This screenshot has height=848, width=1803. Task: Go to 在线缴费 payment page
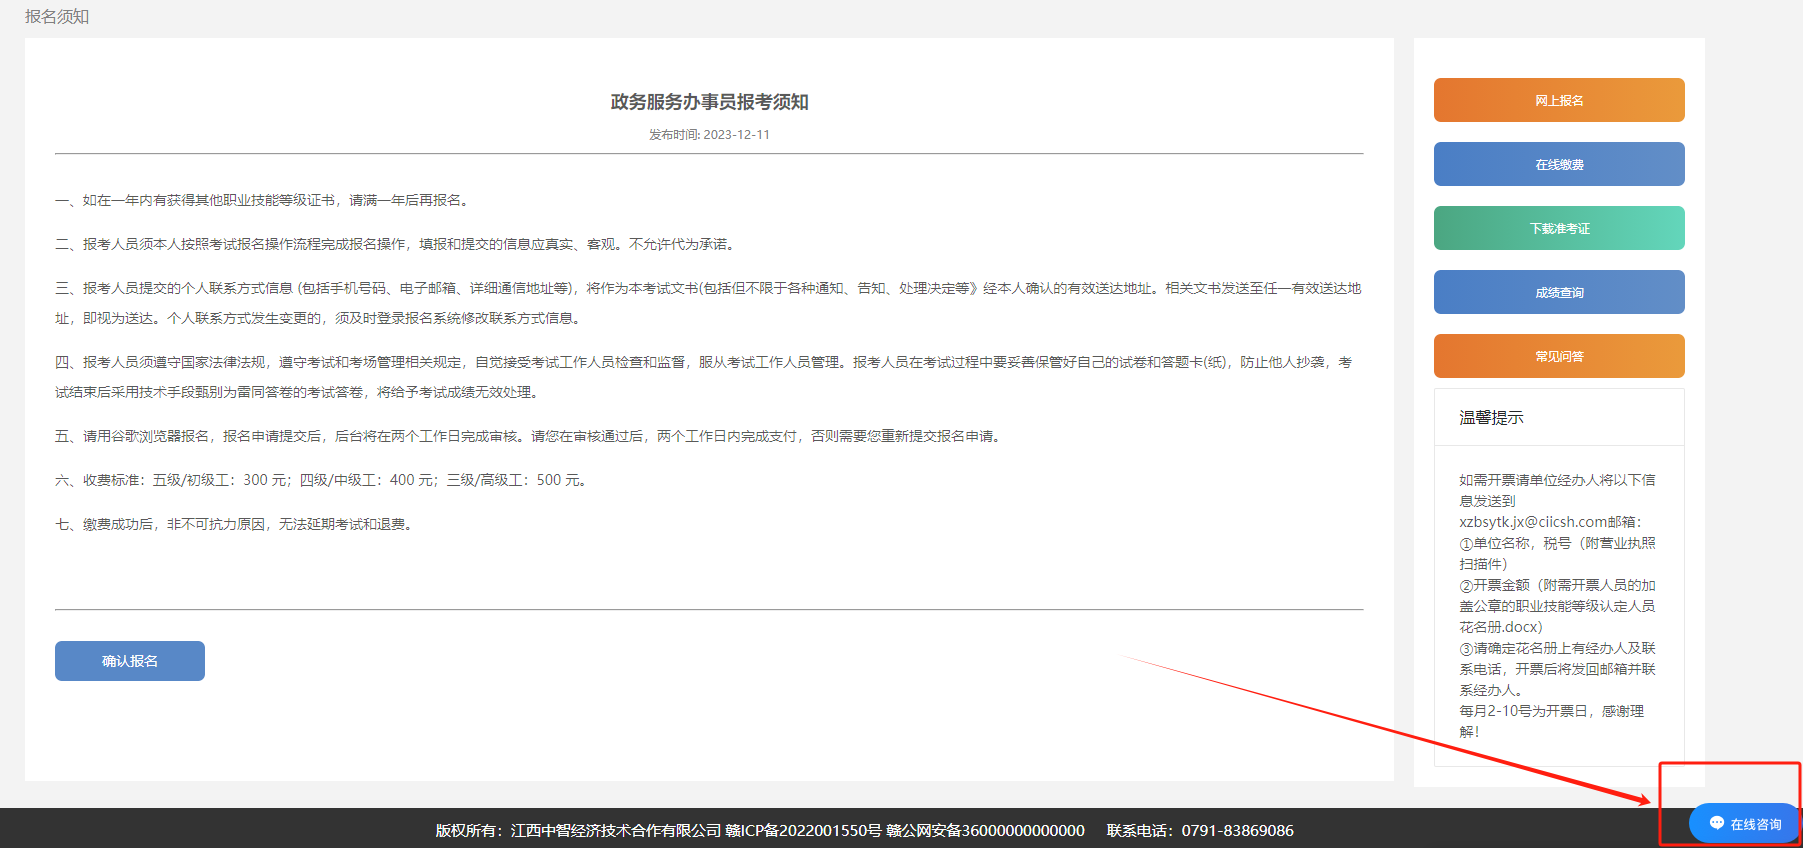(x=1558, y=164)
